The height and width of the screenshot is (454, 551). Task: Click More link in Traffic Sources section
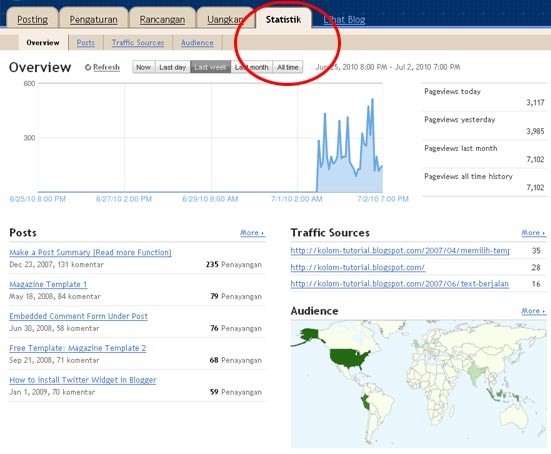(x=533, y=233)
